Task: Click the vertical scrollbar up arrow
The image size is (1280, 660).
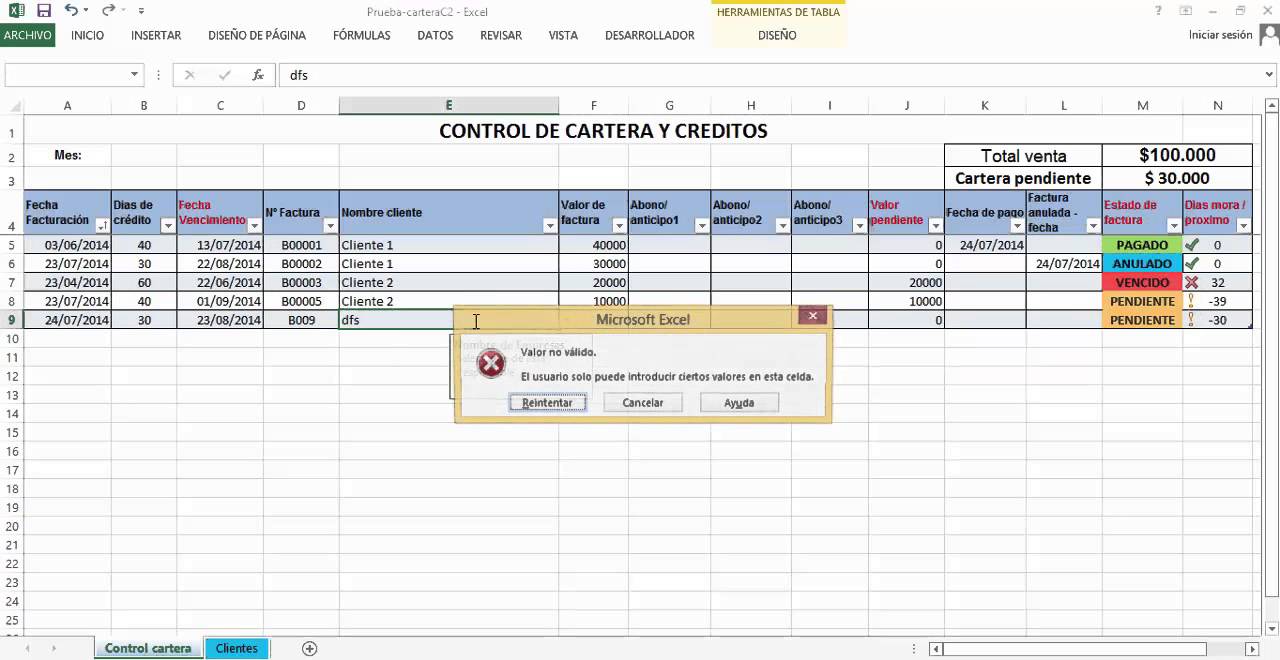Action: [1271, 104]
